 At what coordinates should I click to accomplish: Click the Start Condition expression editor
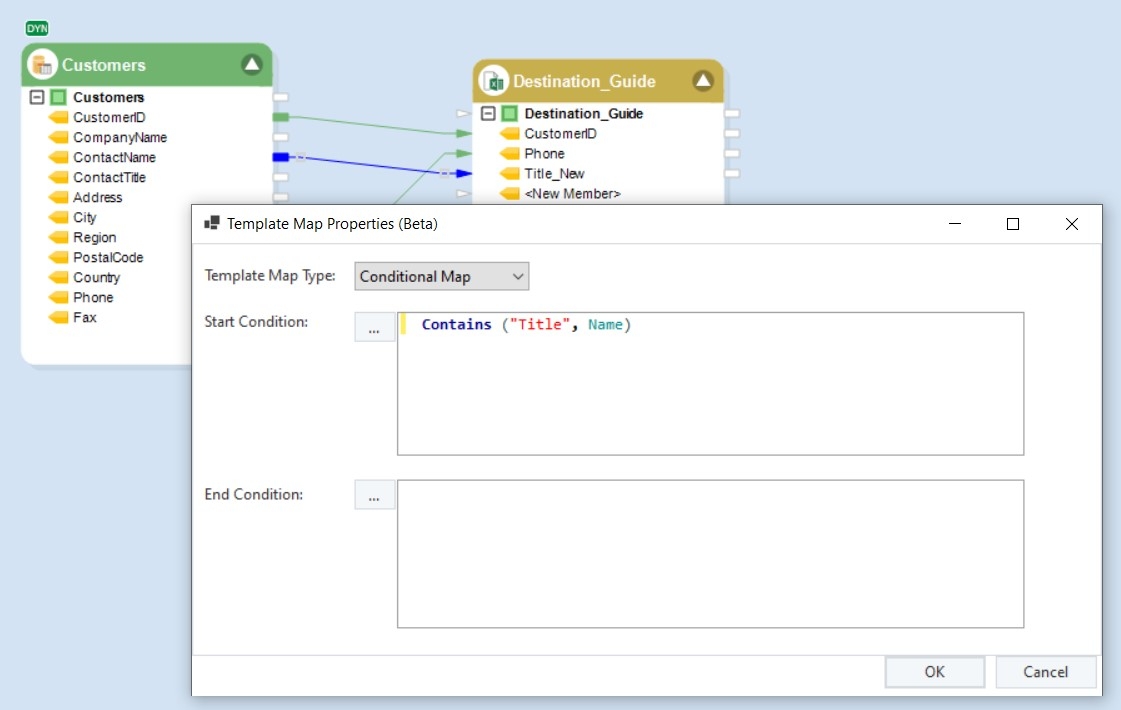point(710,385)
